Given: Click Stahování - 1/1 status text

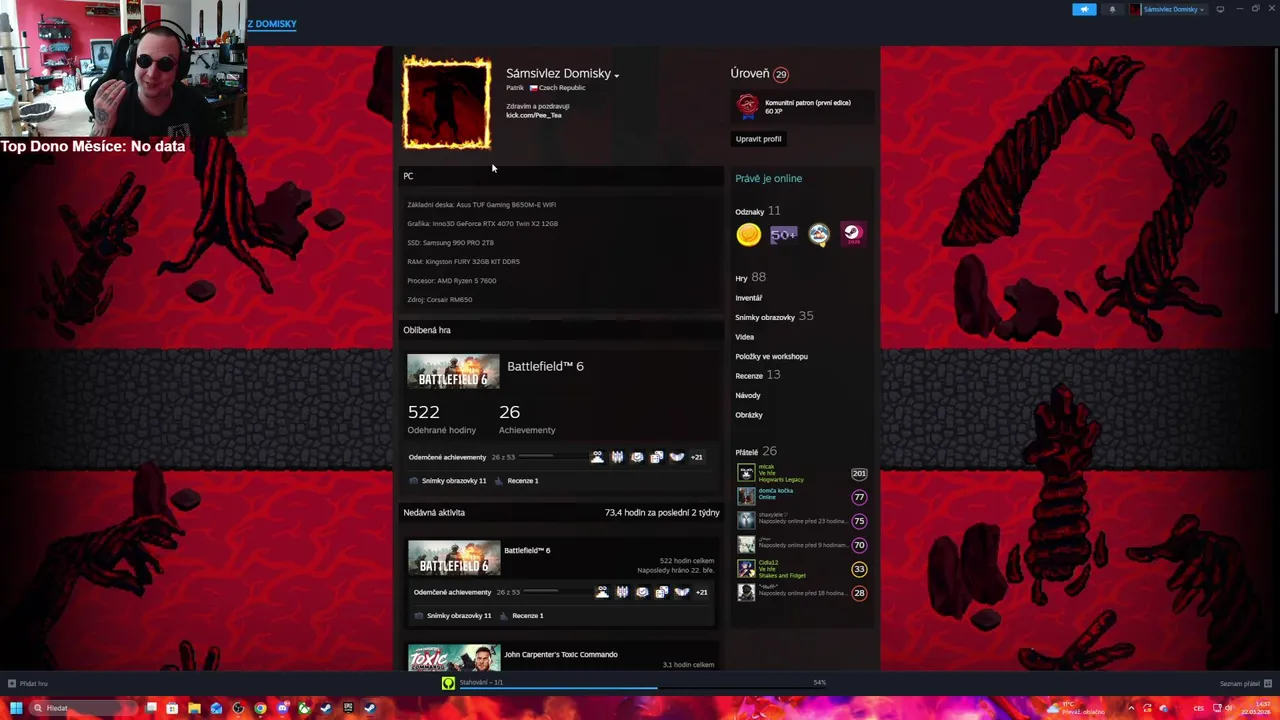Looking at the screenshot, I should pos(481,682).
